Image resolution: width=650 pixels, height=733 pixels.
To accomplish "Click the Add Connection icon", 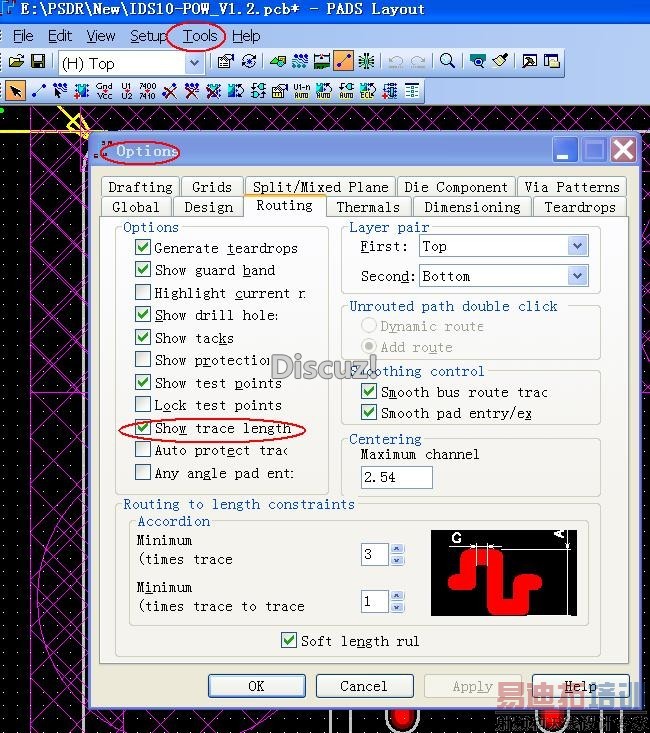I will 38,91.
